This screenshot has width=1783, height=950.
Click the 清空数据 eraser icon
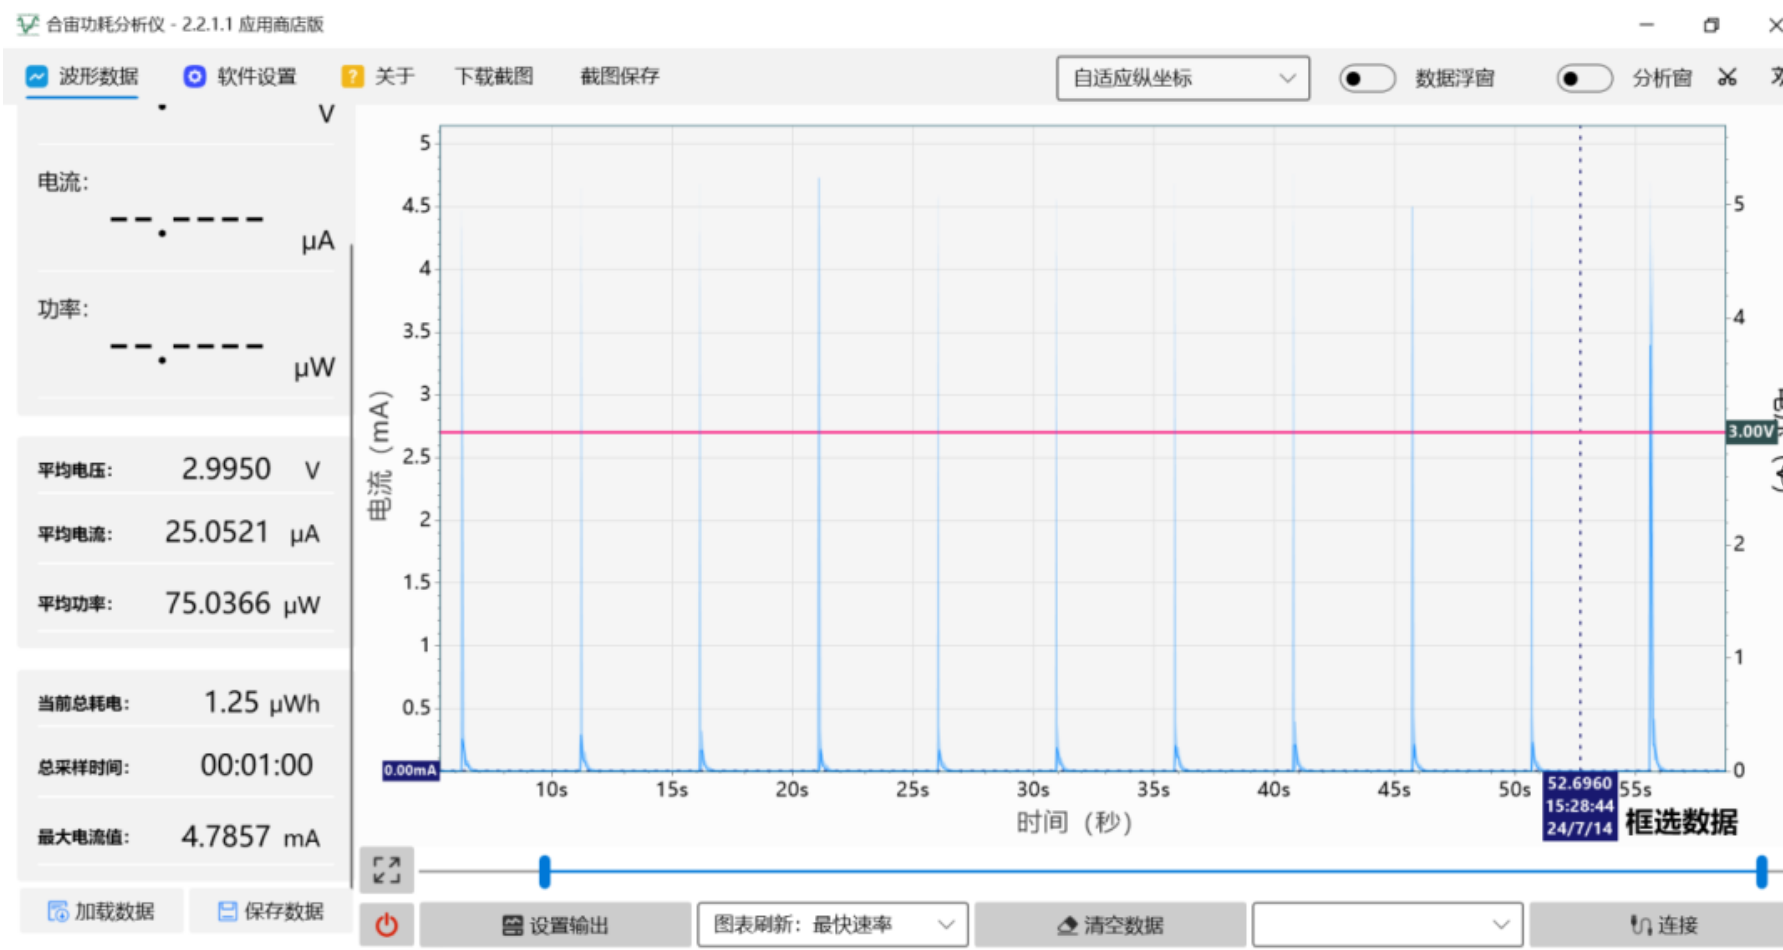tap(1067, 926)
